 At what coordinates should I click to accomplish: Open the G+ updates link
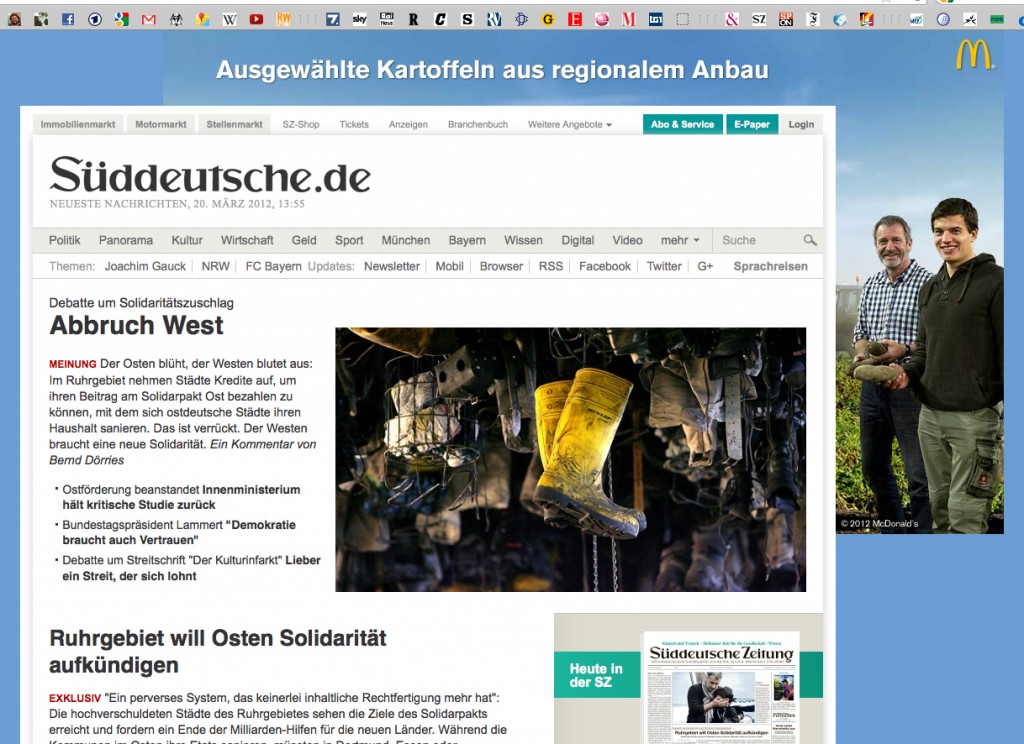(x=705, y=267)
